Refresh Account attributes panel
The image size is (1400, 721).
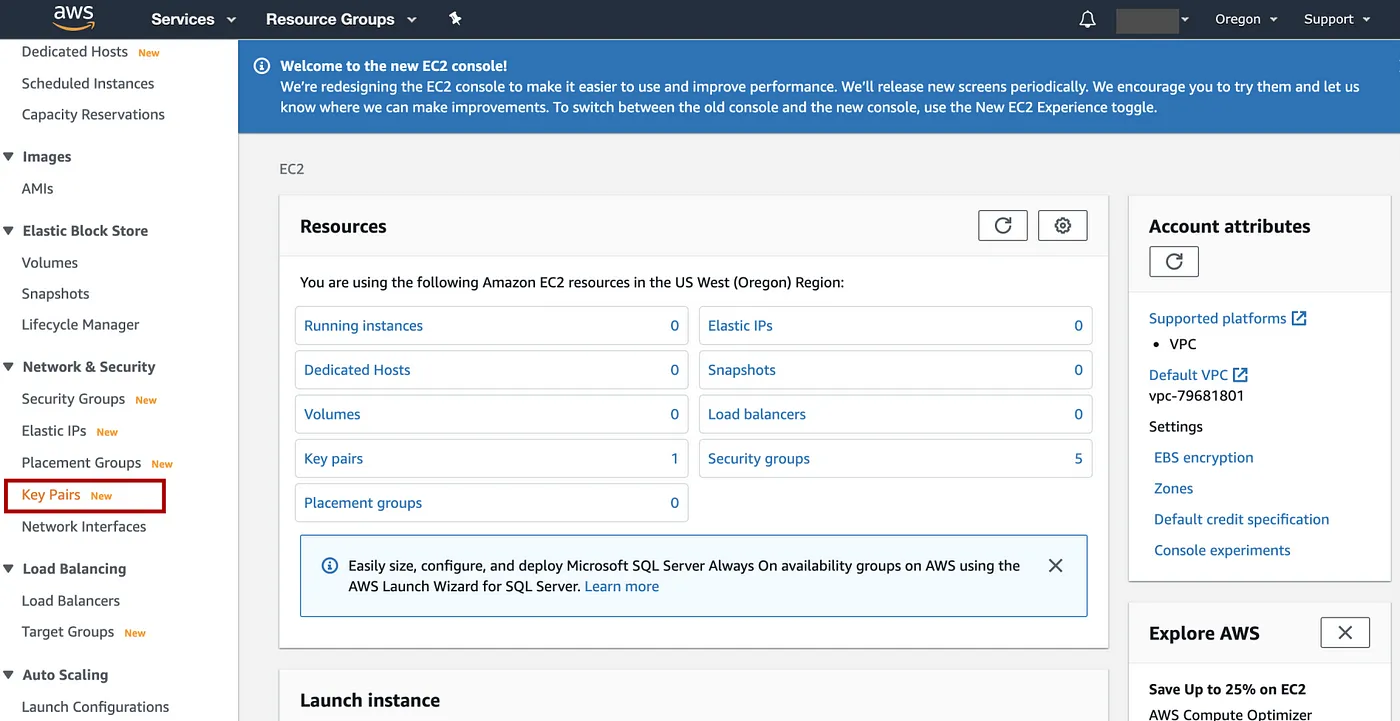(x=1174, y=261)
